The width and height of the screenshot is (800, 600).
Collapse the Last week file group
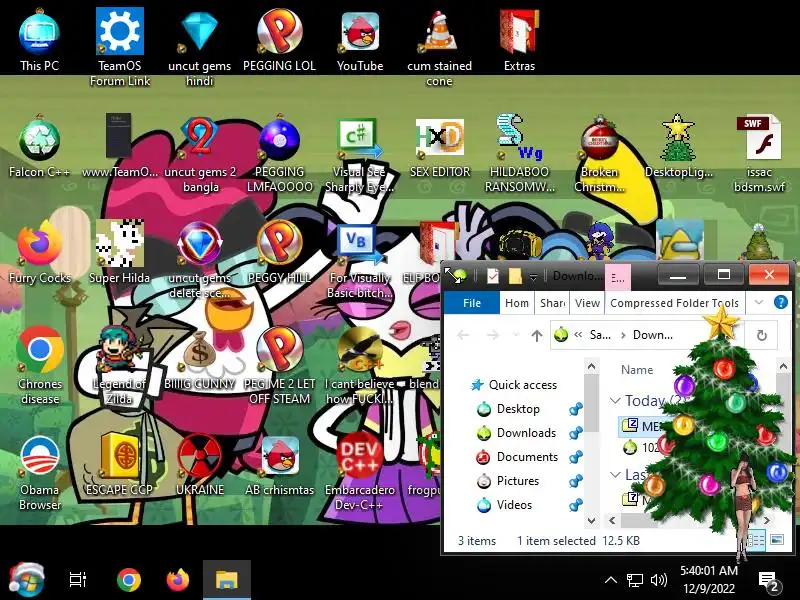click(x=615, y=475)
